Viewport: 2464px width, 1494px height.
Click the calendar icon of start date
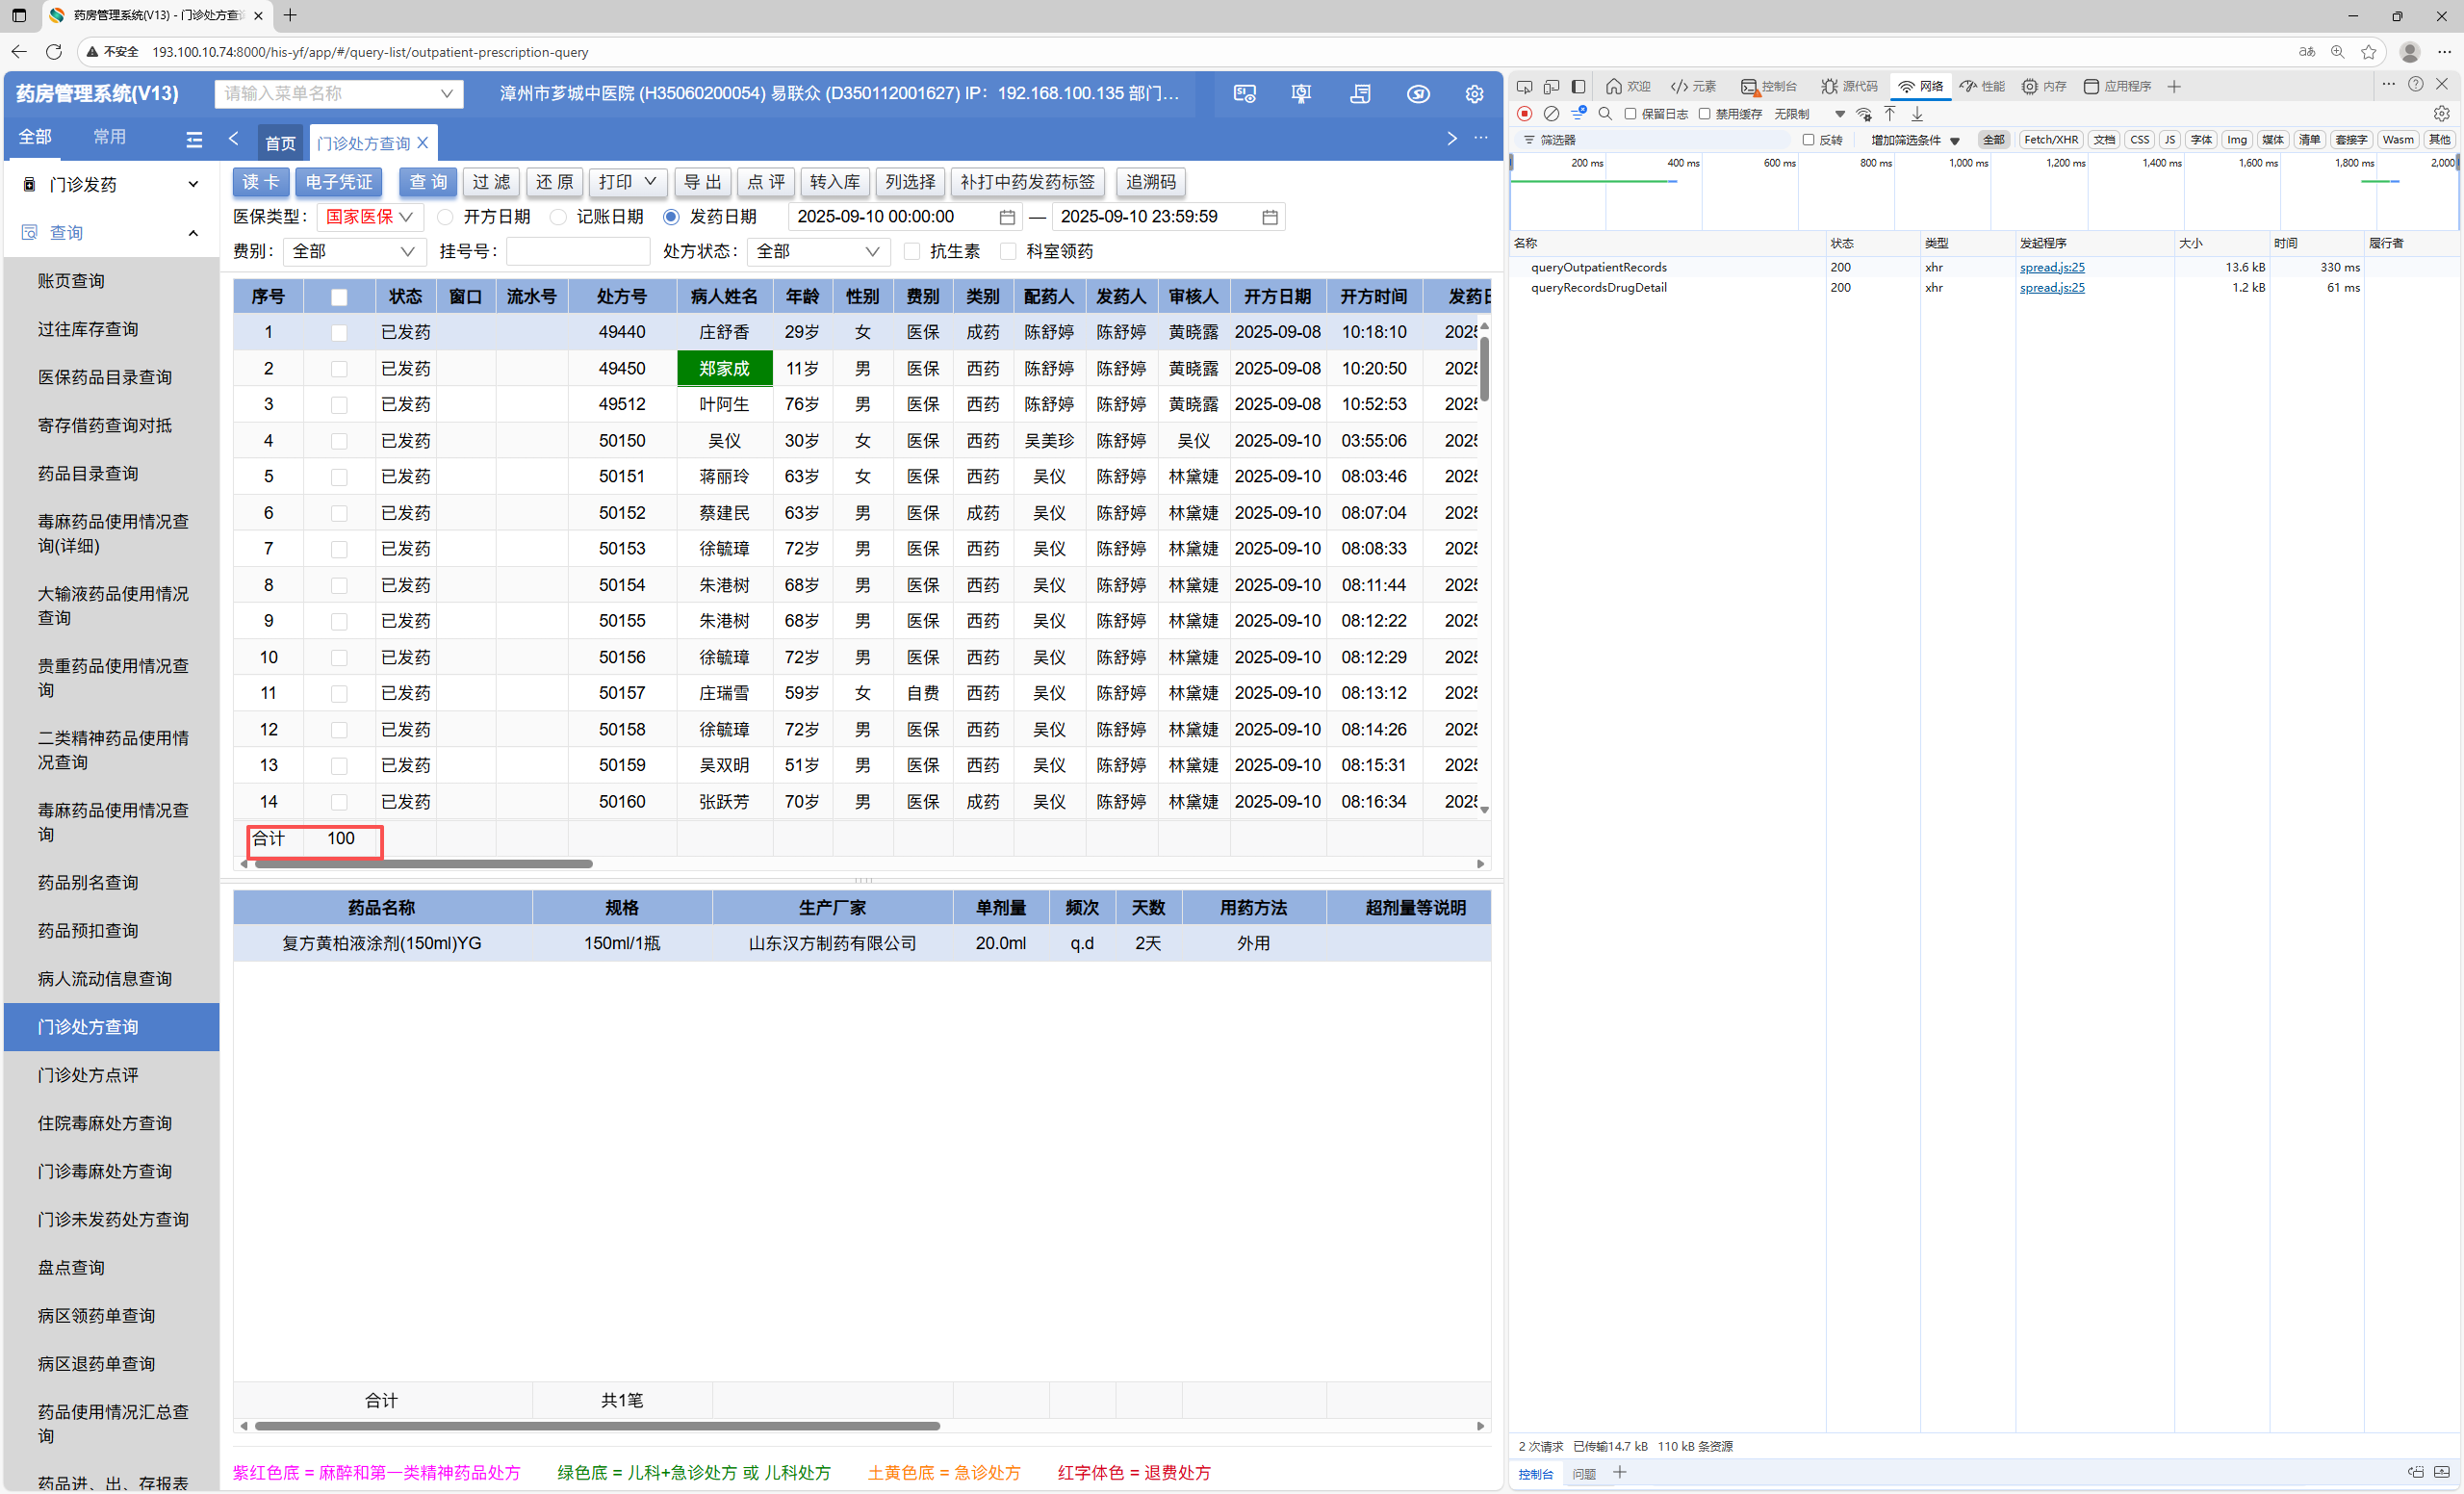tap(1007, 217)
